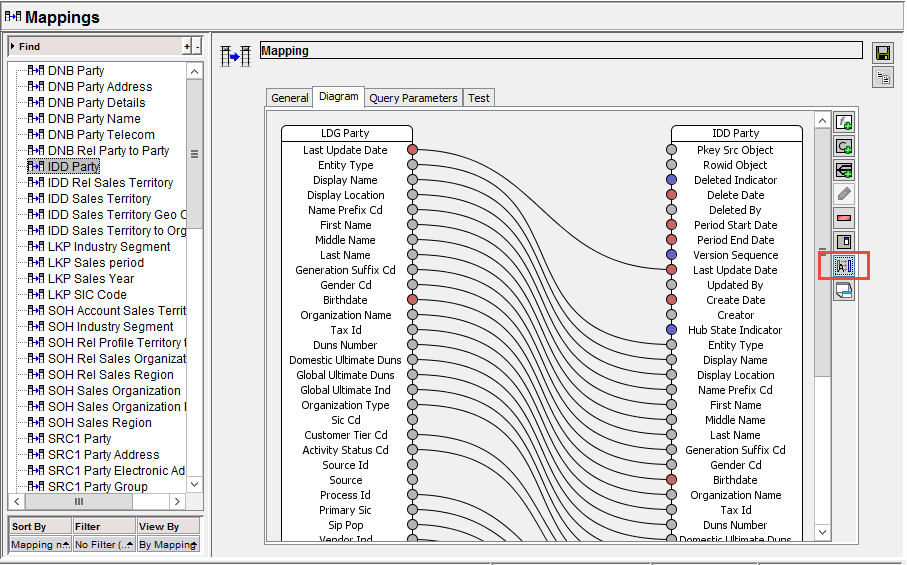Screen dimensions: 907x565
Task: Click the red port of Create Date
Action: coord(671,300)
